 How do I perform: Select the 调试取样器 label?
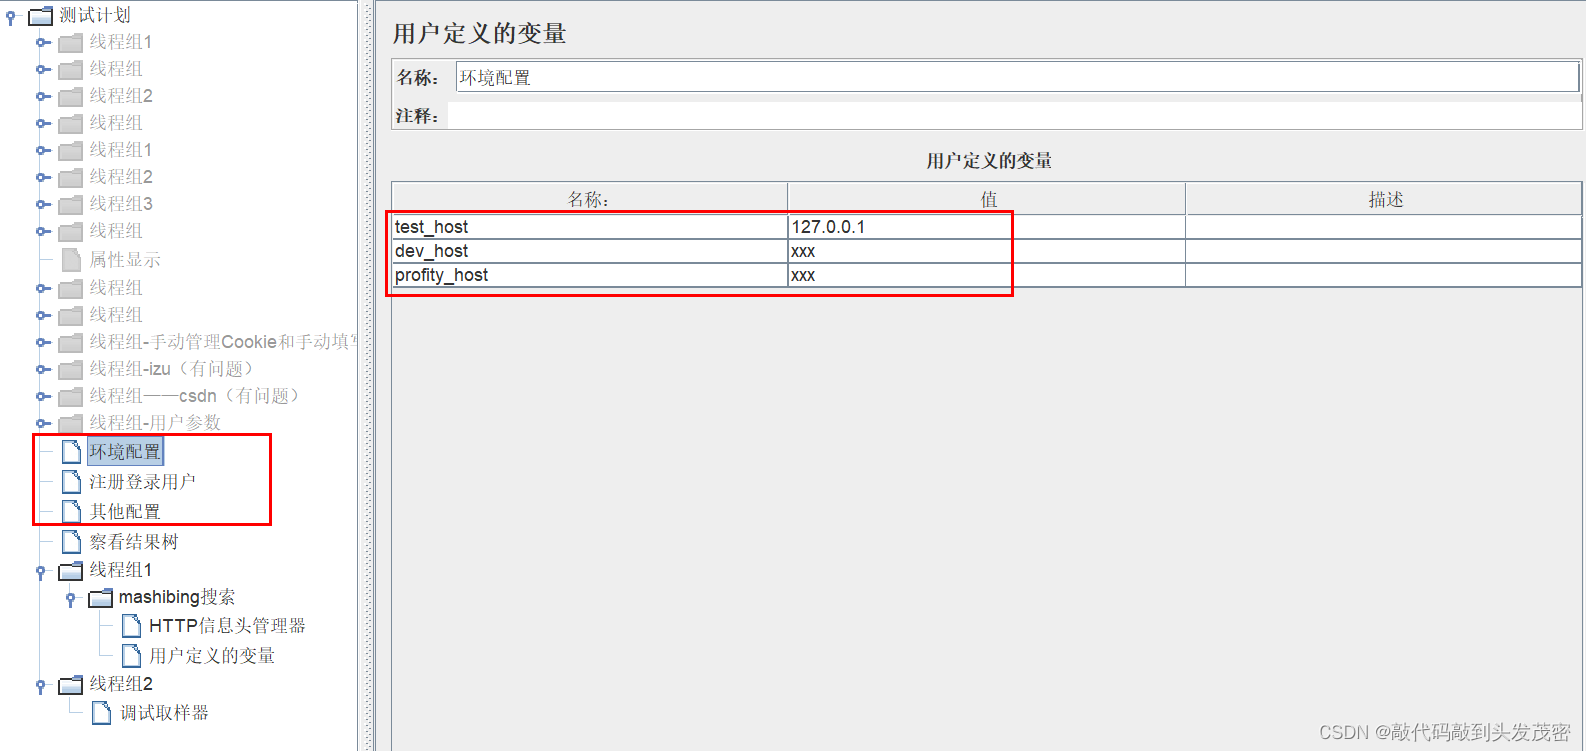pyautogui.click(x=164, y=713)
